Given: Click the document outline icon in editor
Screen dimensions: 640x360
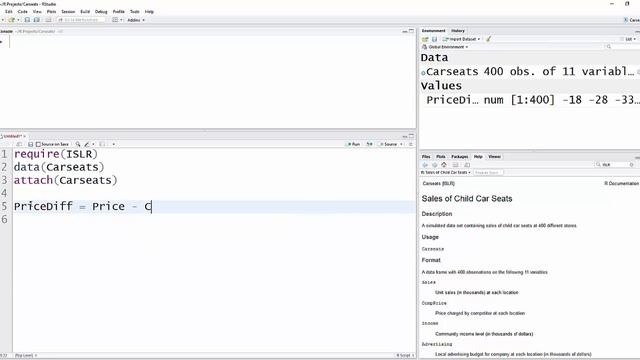Looking at the screenshot, I should tap(411, 144).
